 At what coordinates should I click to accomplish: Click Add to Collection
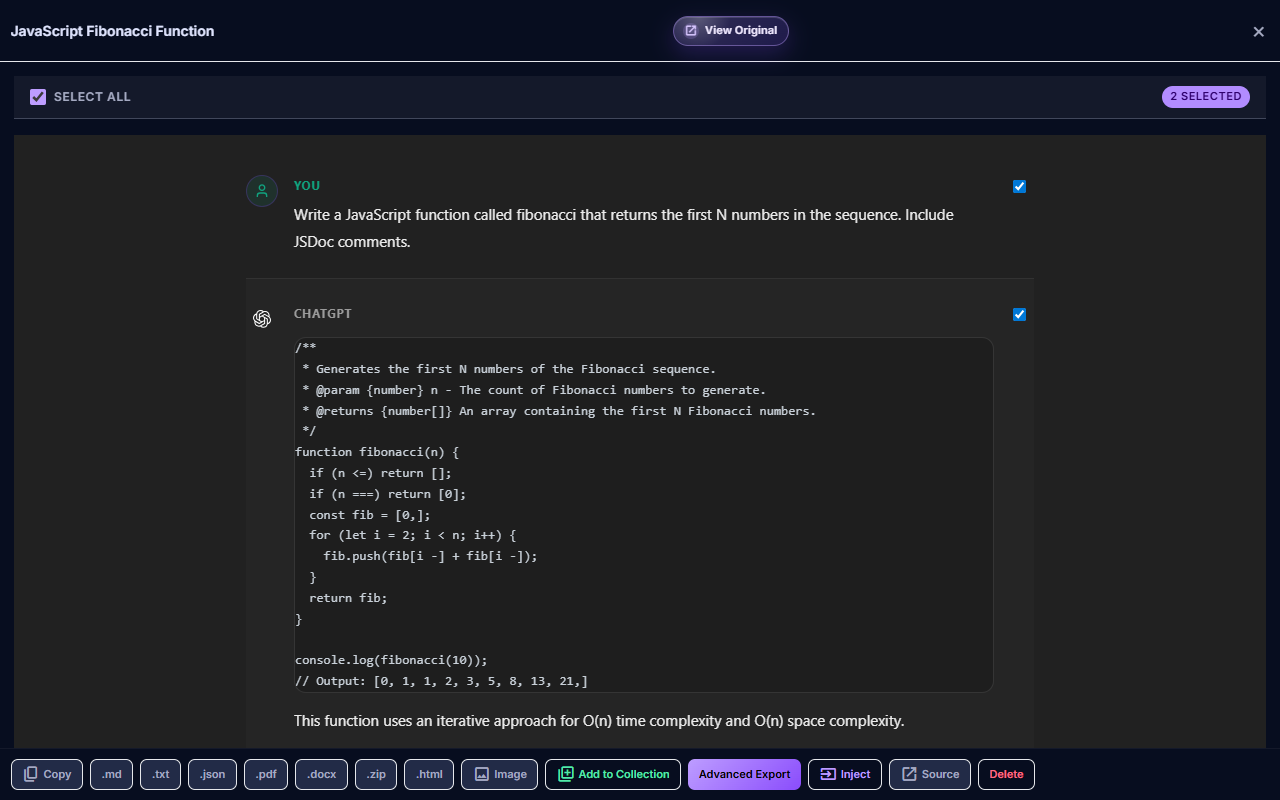613,774
